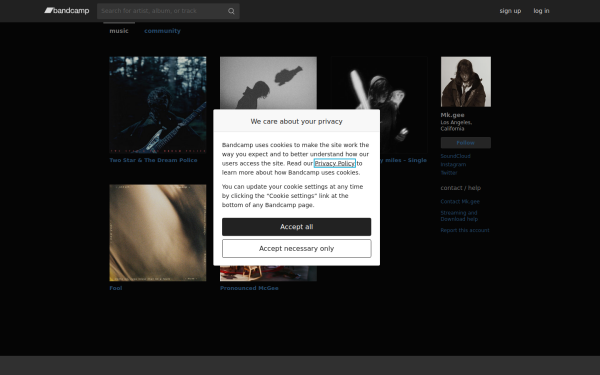Click the Mk.gee artist name
Viewport: 600px width, 375px height.
[x=452, y=115]
